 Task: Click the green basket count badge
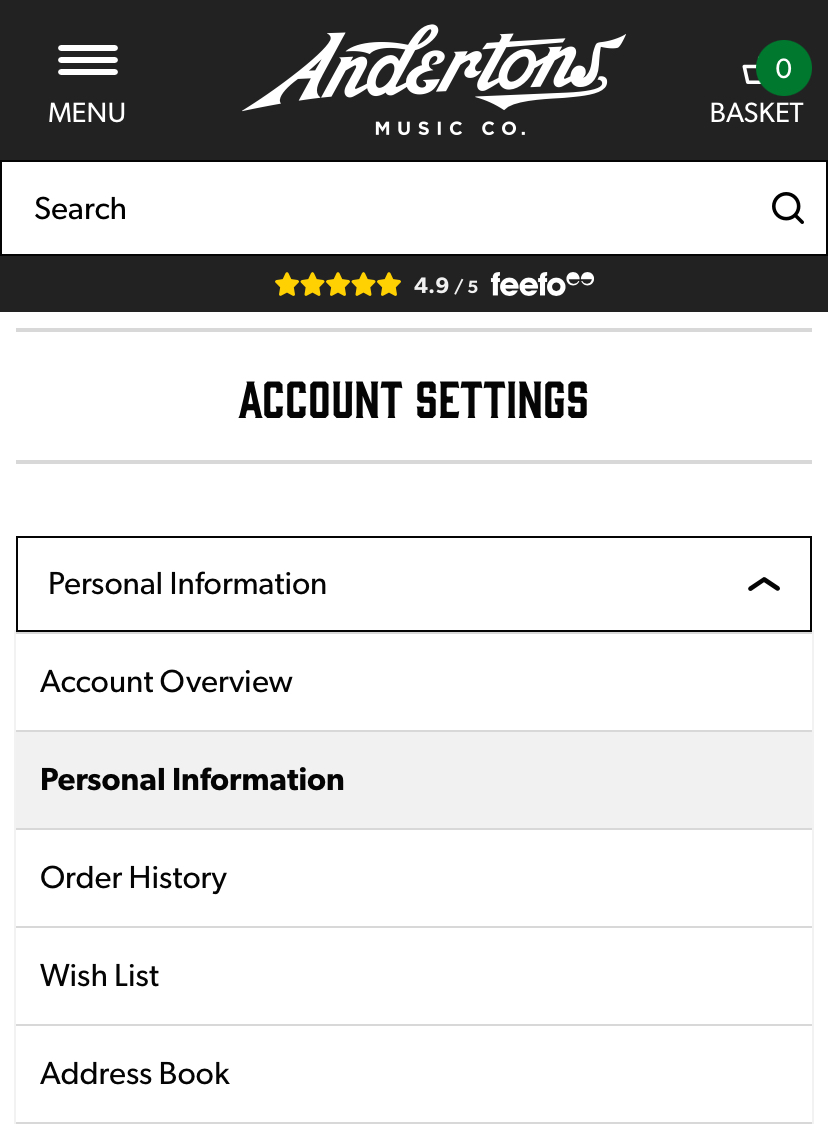(x=784, y=68)
